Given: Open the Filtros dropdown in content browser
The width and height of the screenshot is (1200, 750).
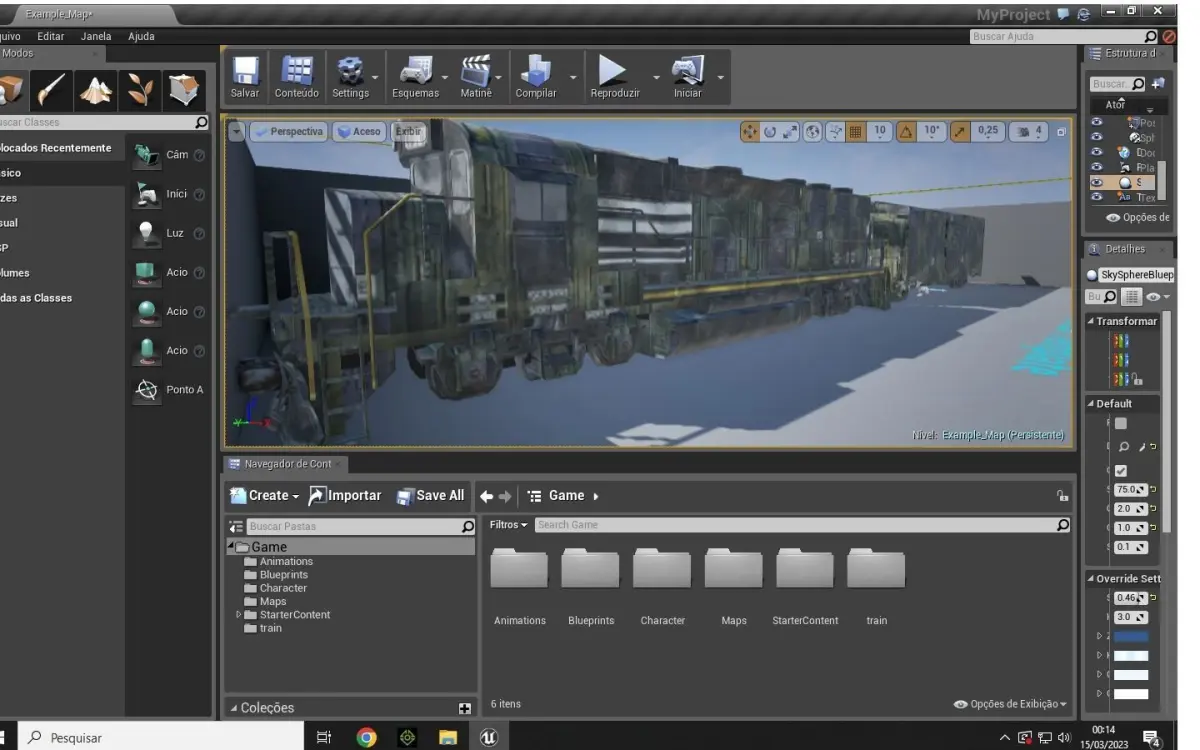Looking at the screenshot, I should [509, 525].
